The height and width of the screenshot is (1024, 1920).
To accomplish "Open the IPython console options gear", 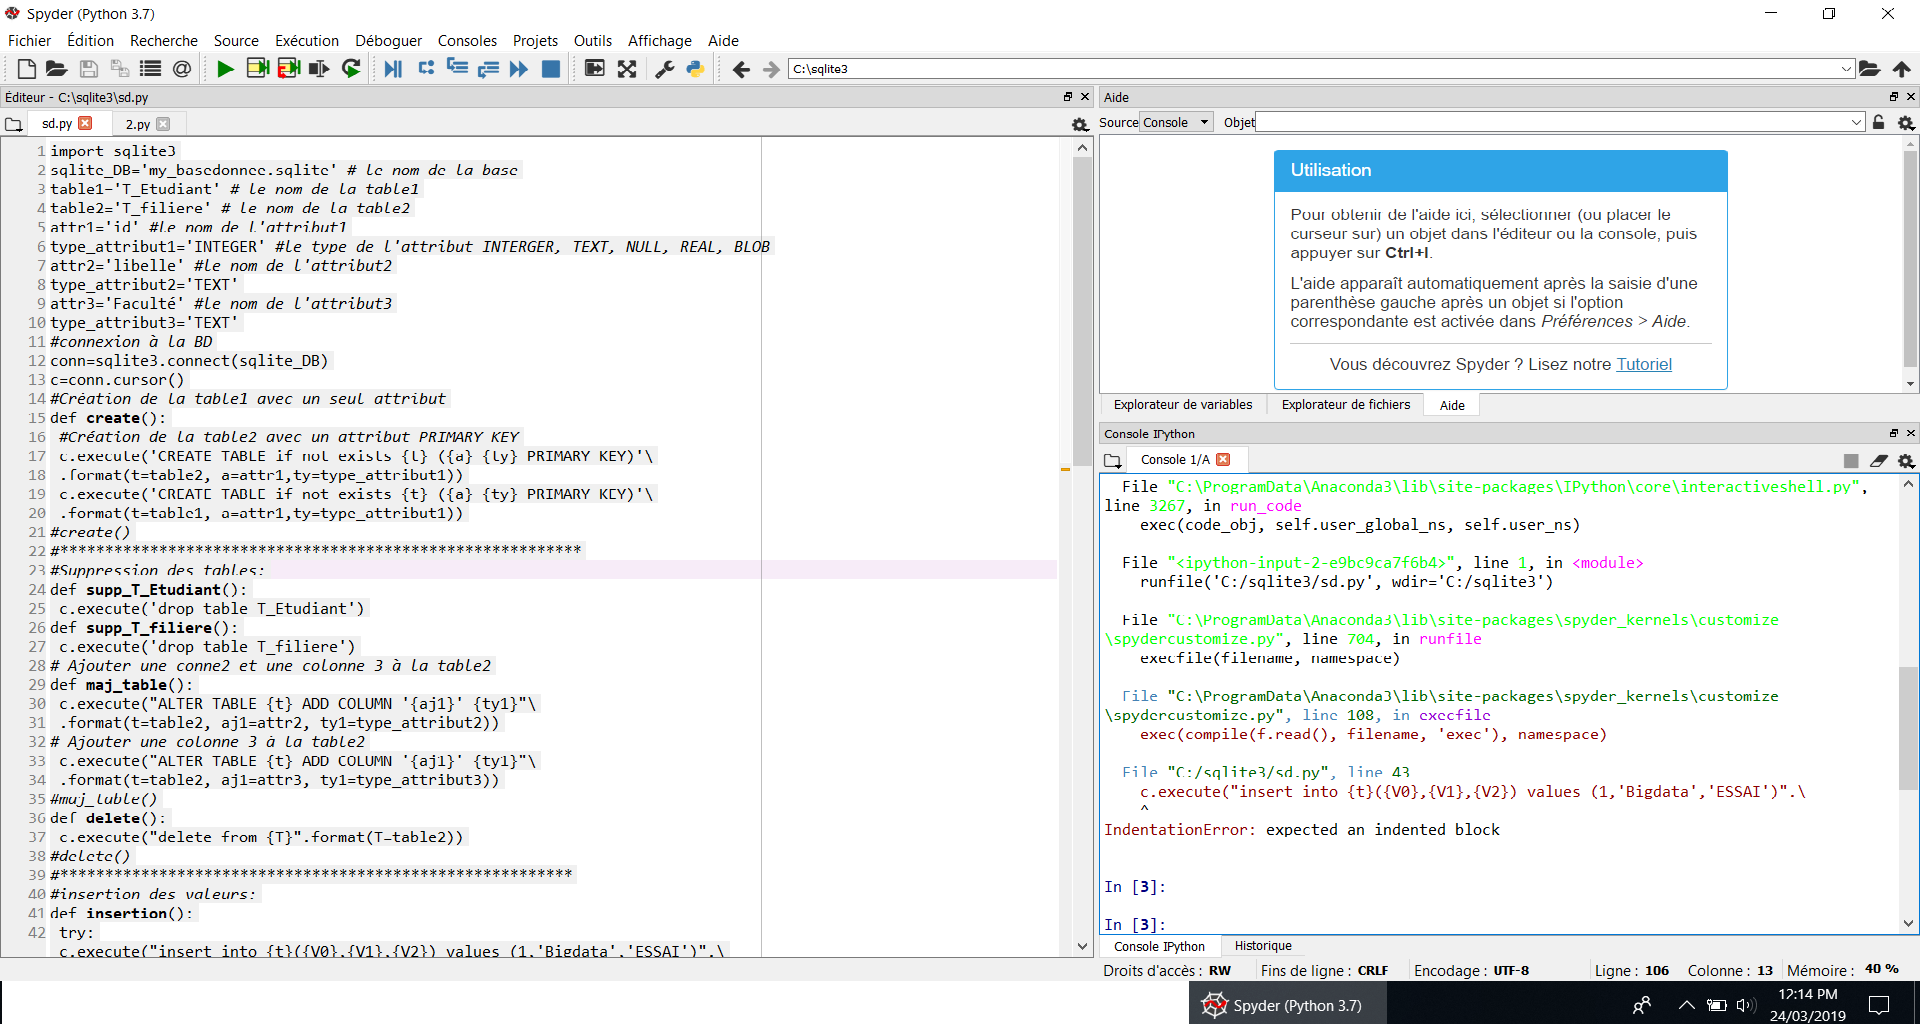I will pyautogui.click(x=1906, y=461).
